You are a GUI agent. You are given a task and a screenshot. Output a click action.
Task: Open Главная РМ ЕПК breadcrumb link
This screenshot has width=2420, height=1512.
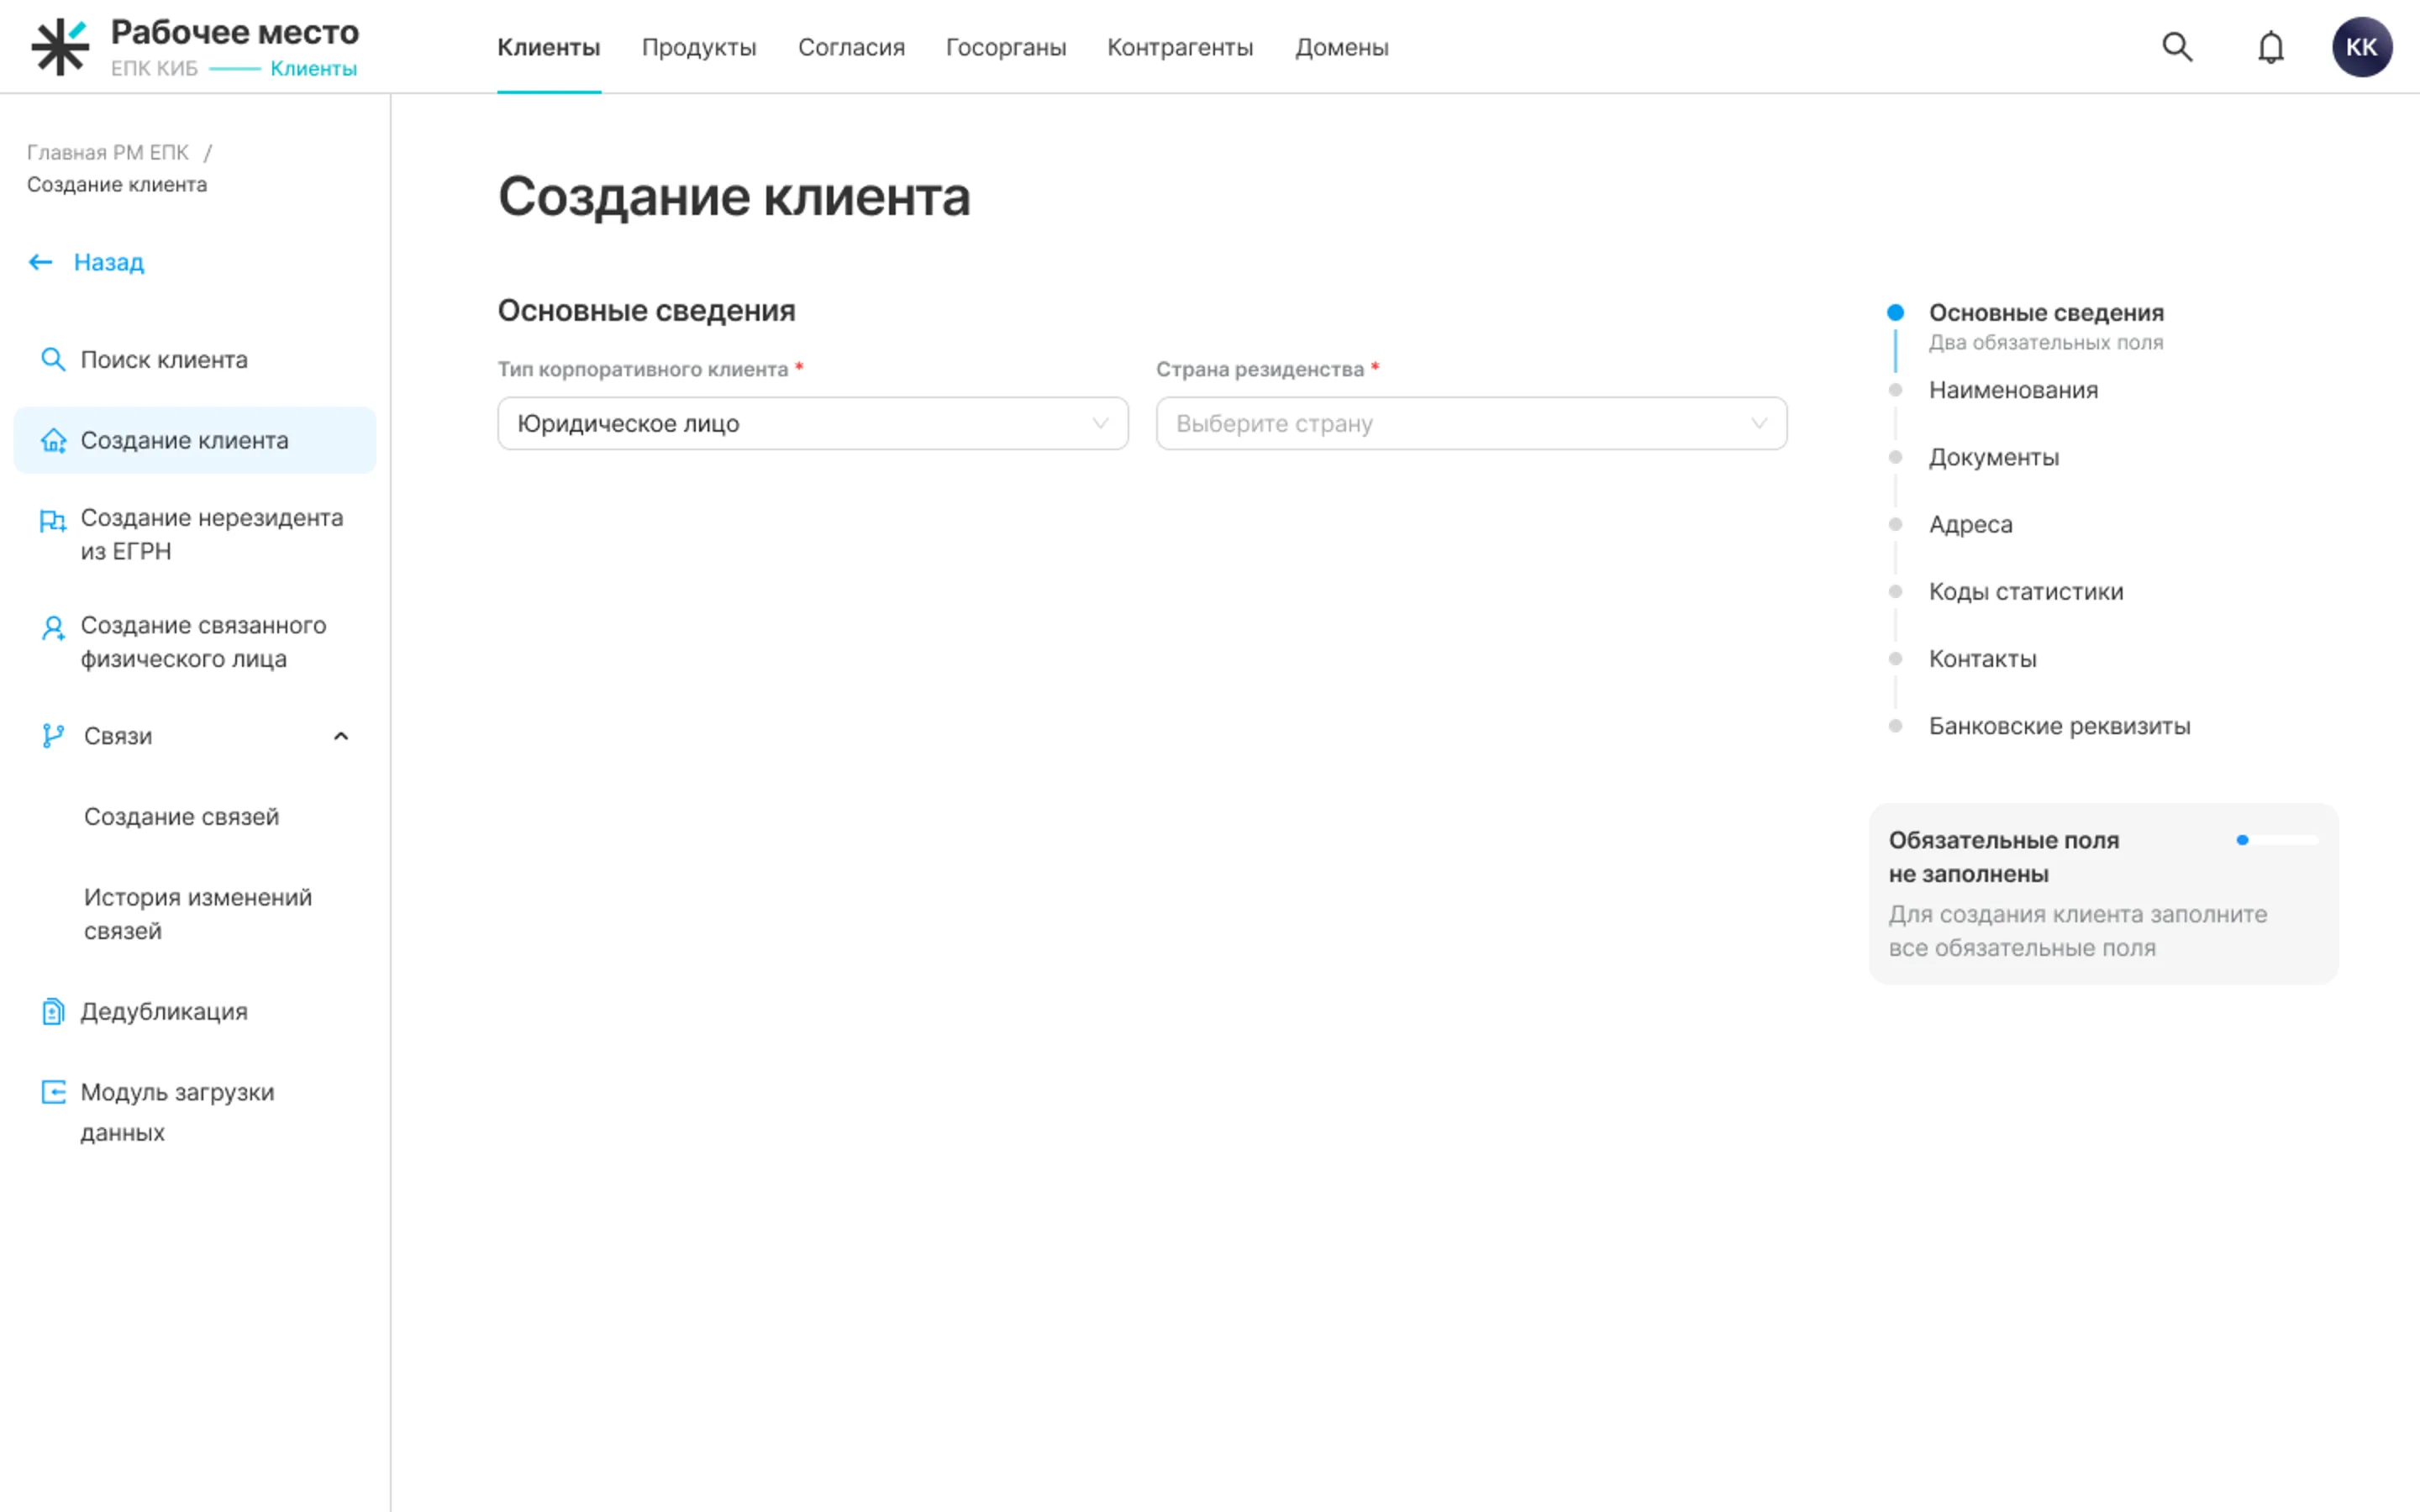pyautogui.click(x=108, y=152)
